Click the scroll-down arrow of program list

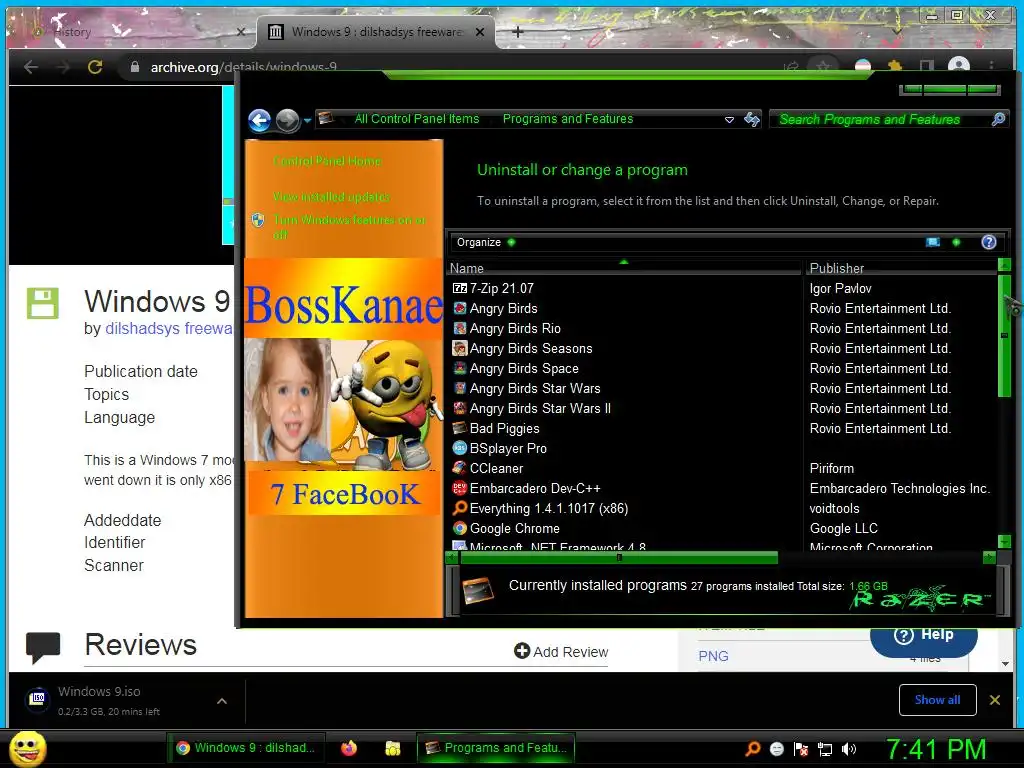1004,541
